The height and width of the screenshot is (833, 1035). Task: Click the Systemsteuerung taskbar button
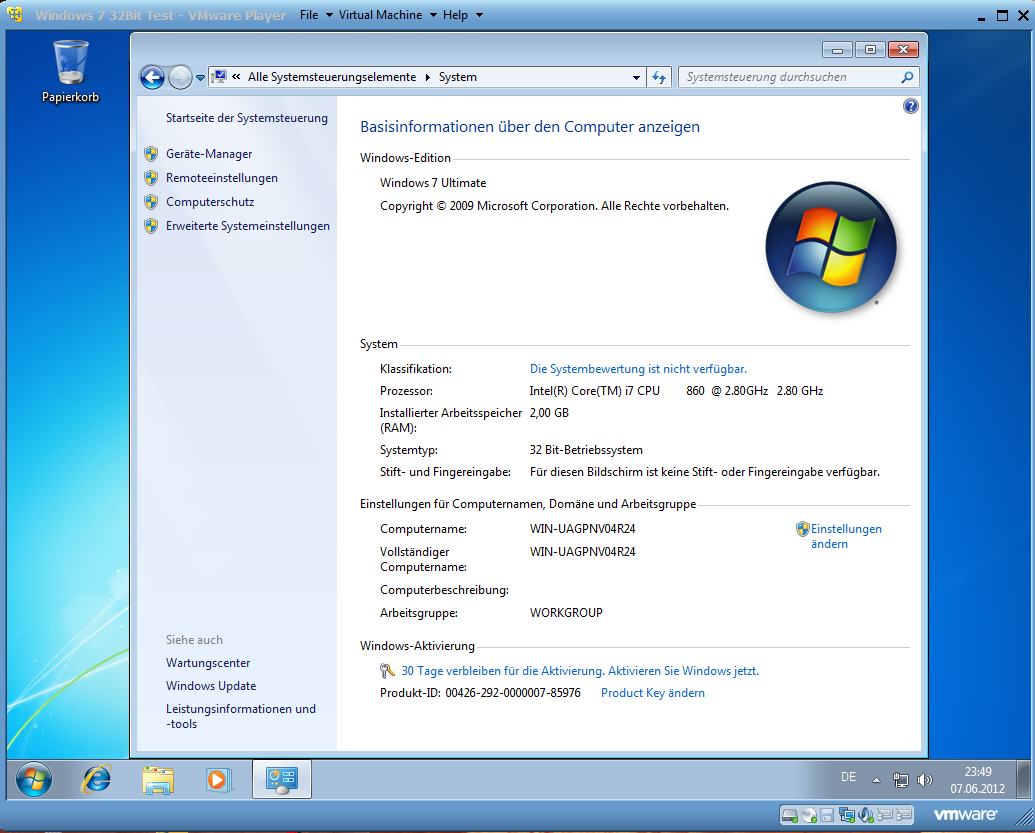point(282,780)
